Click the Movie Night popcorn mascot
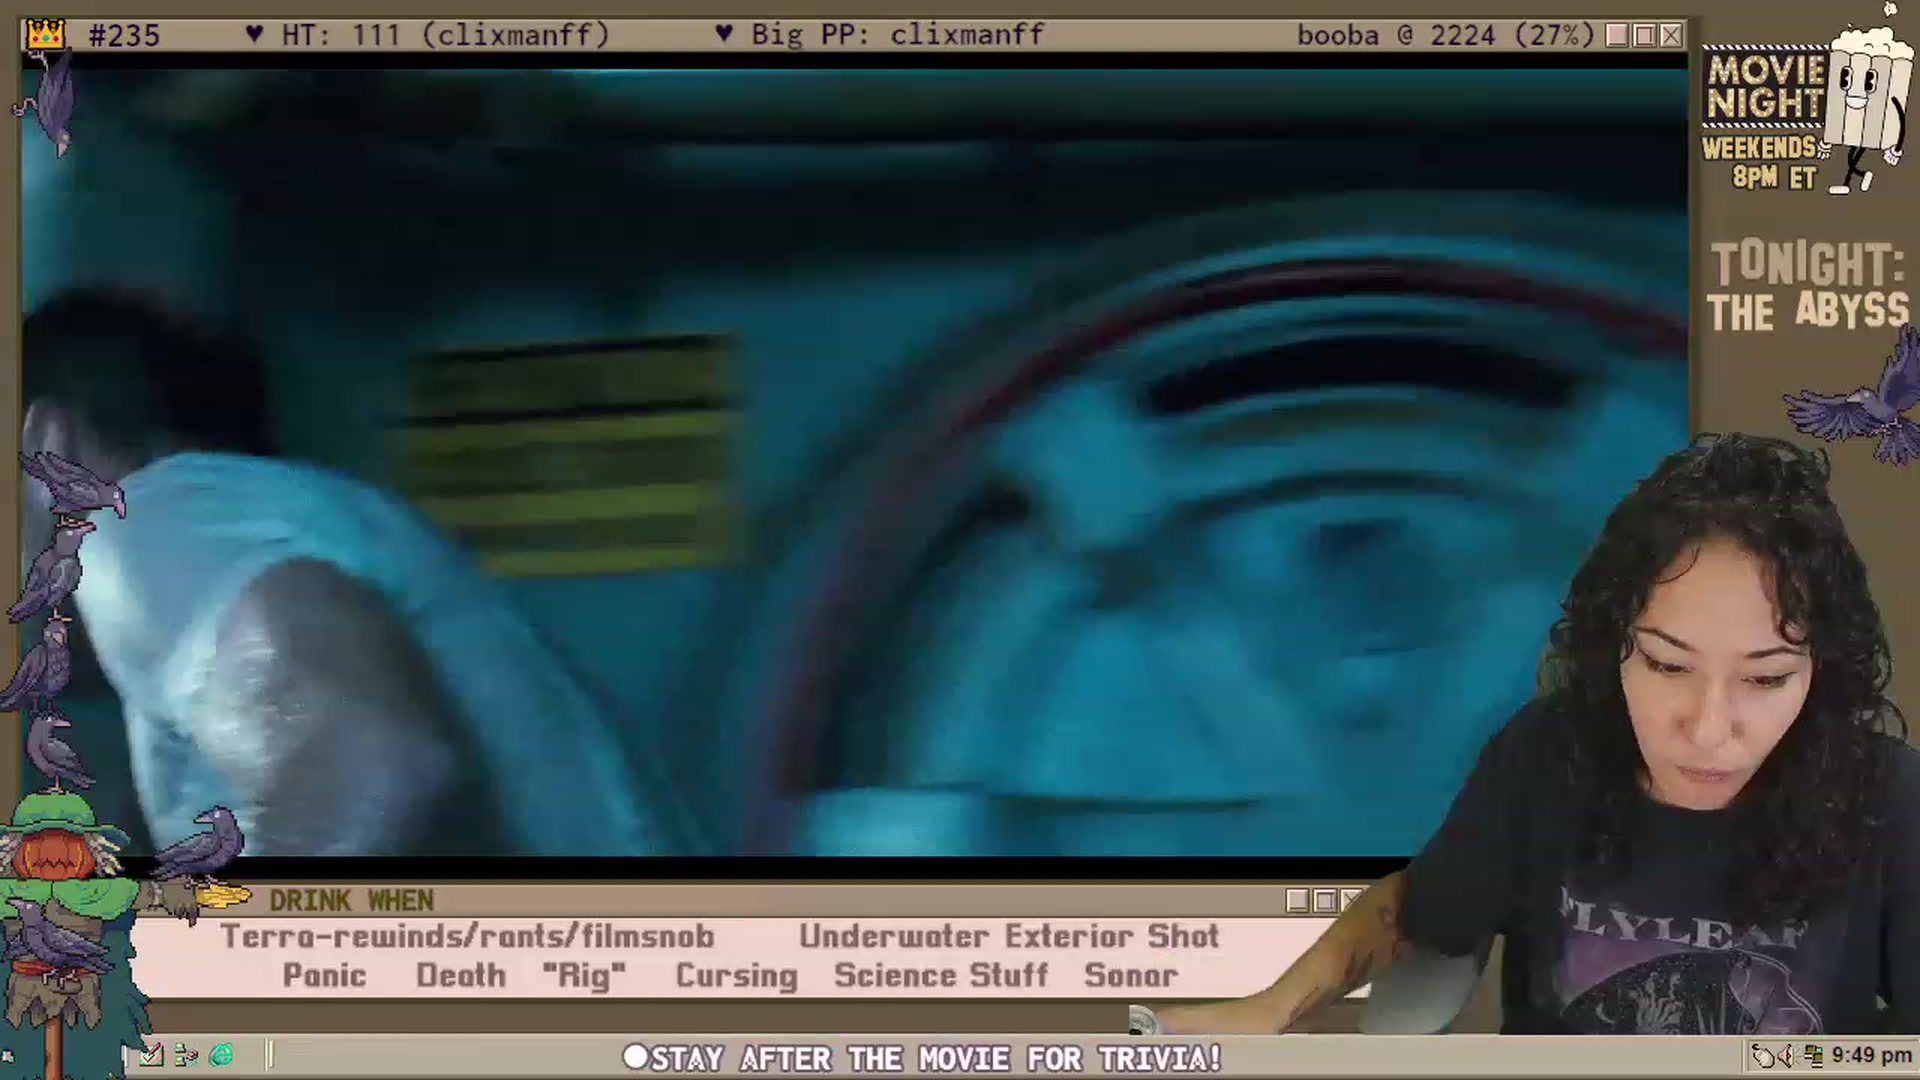The height and width of the screenshot is (1080, 1920). (1866, 100)
